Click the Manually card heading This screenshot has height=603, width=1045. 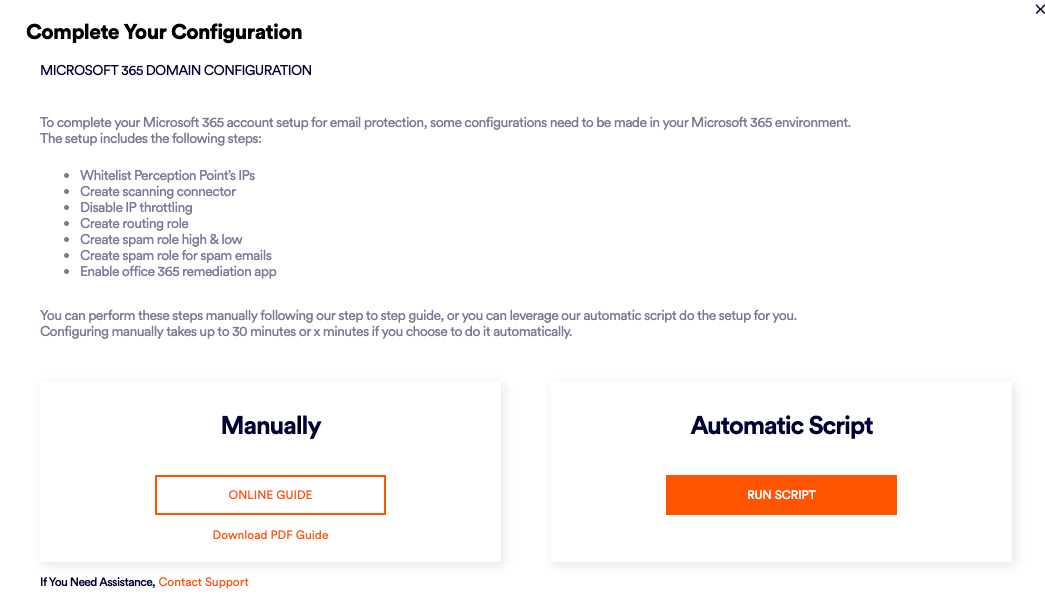270,426
